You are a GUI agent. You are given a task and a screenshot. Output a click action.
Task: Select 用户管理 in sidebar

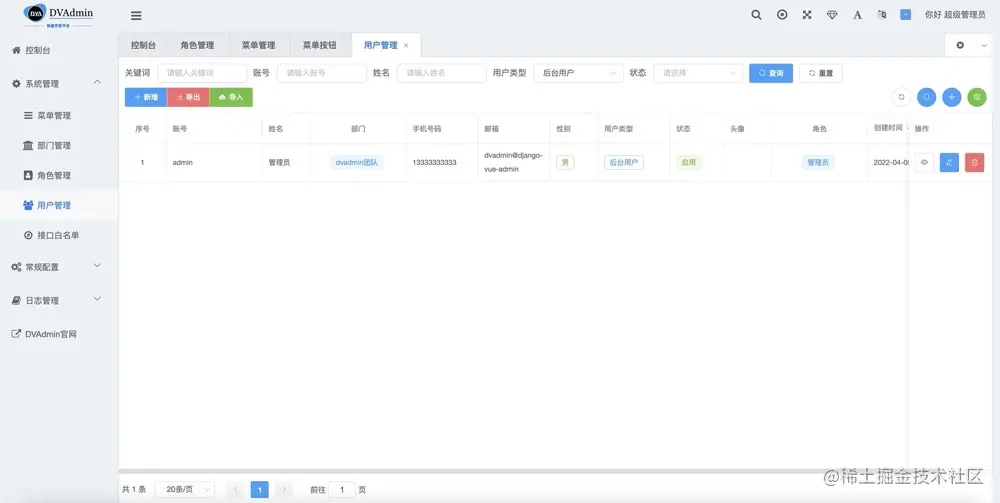[59, 205]
